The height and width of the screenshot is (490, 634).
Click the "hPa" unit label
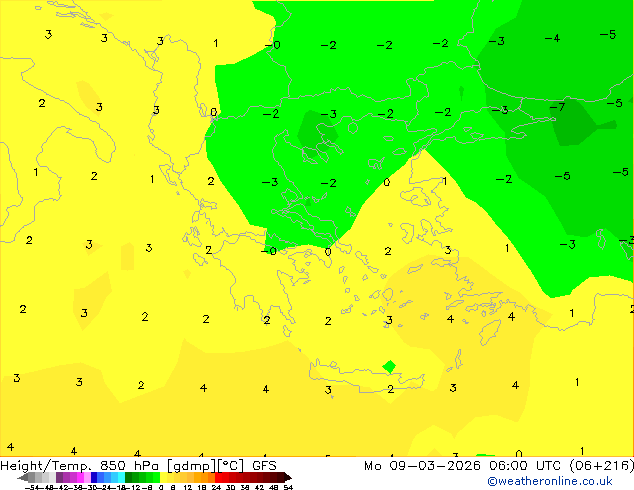[x=146, y=466]
